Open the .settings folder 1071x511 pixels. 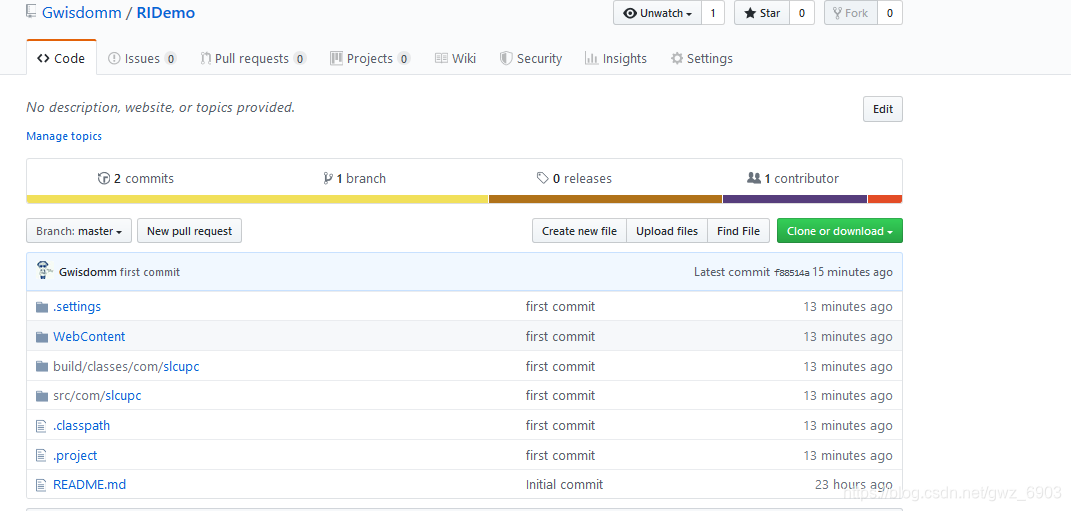(76, 307)
